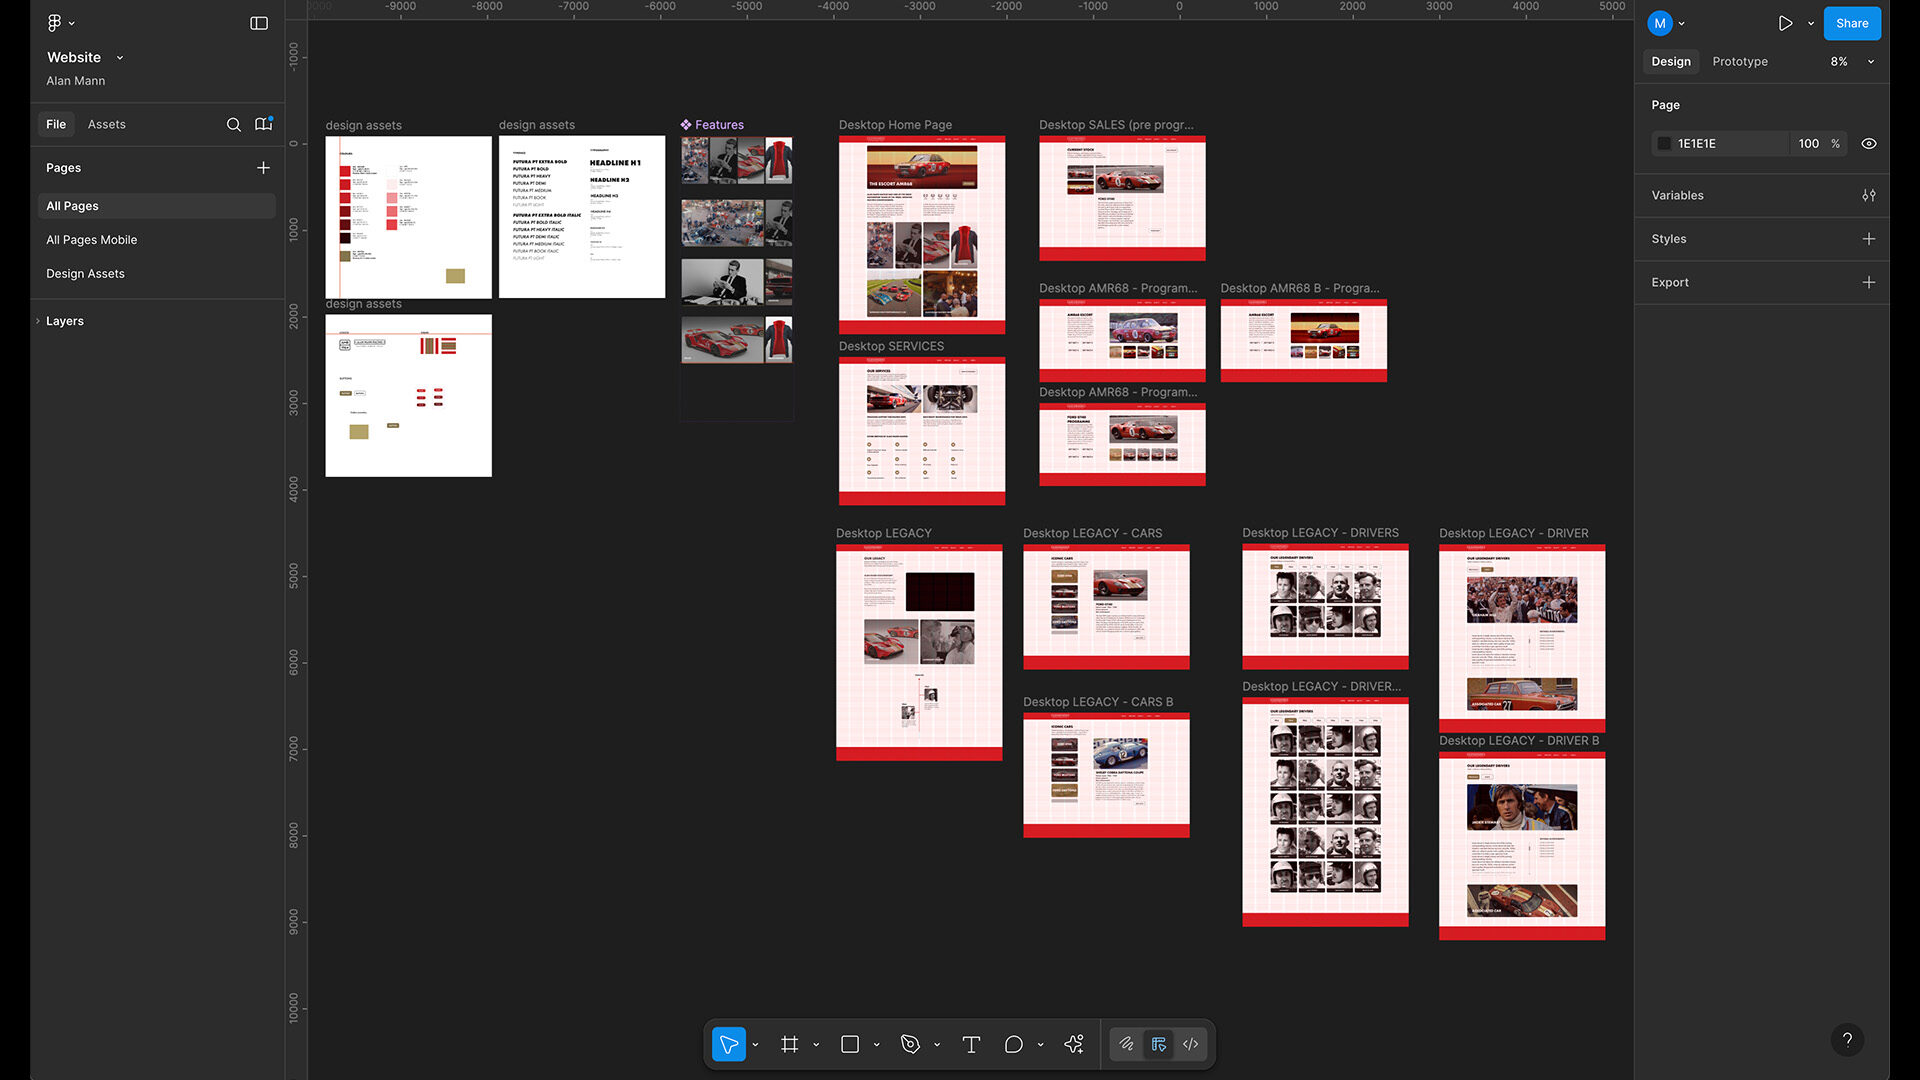The height and width of the screenshot is (1080, 1920).
Task: Search layers with magnifier icon
Action: click(233, 124)
